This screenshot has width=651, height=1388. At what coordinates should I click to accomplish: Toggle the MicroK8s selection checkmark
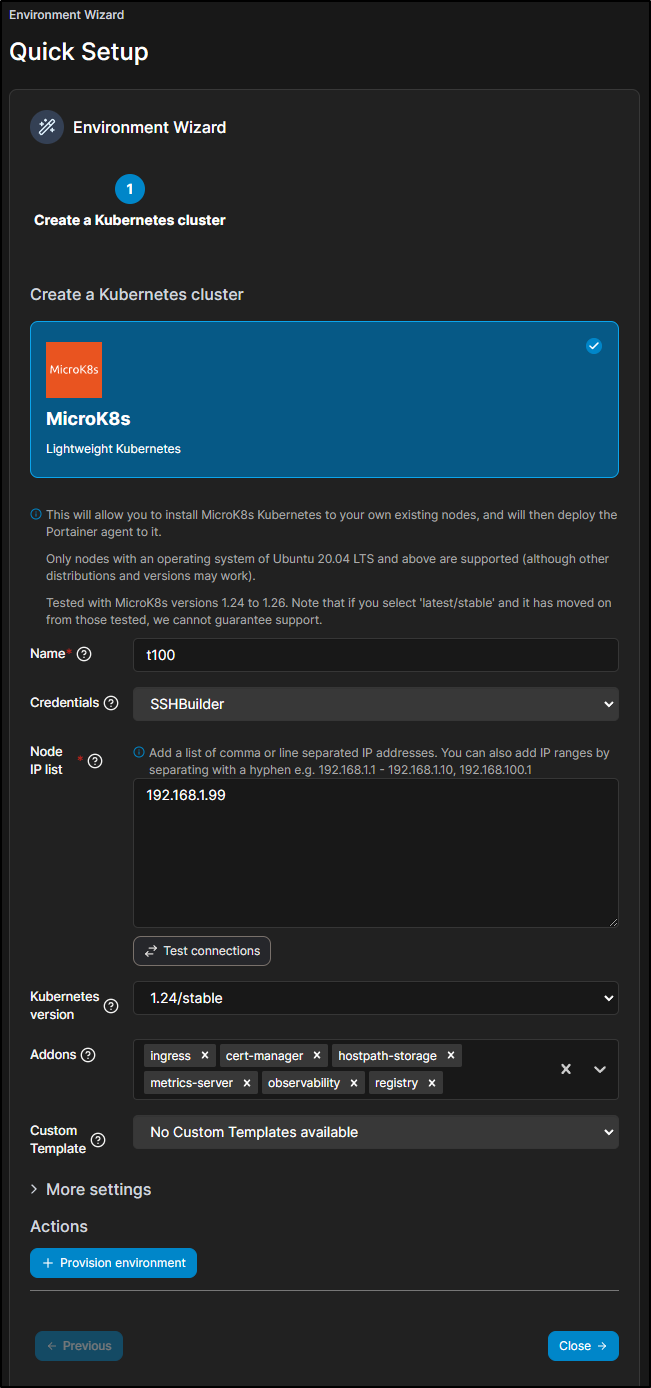point(594,346)
